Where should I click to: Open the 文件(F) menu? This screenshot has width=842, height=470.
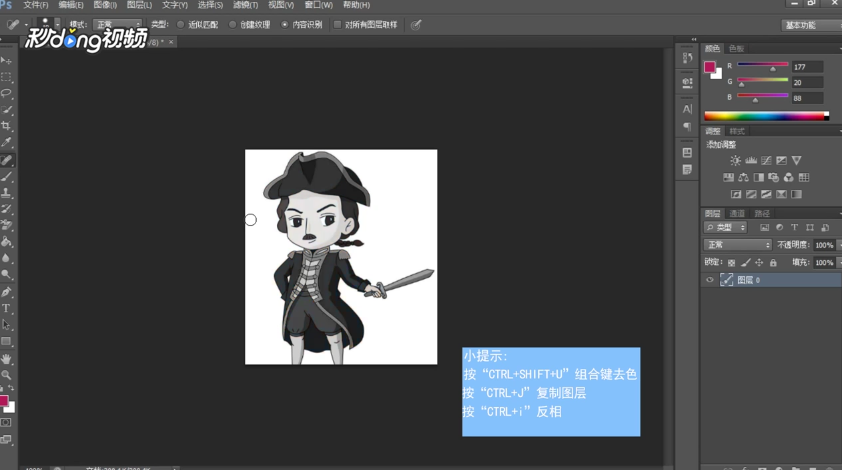[x=36, y=5]
